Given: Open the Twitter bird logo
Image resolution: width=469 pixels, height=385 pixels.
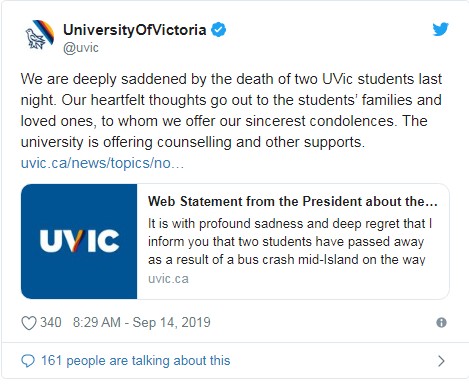Looking at the screenshot, I should point(440,29).
